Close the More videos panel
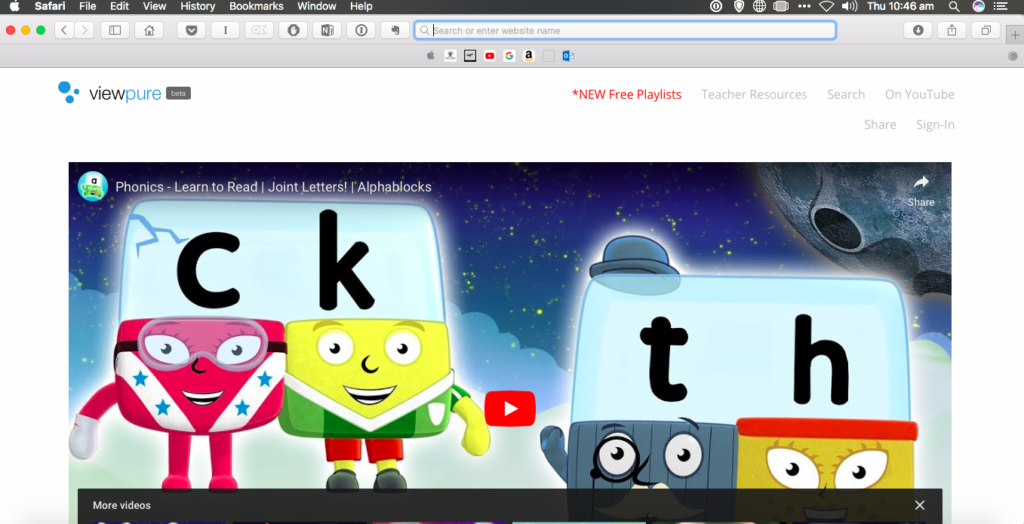 click(x=920, y=505)
